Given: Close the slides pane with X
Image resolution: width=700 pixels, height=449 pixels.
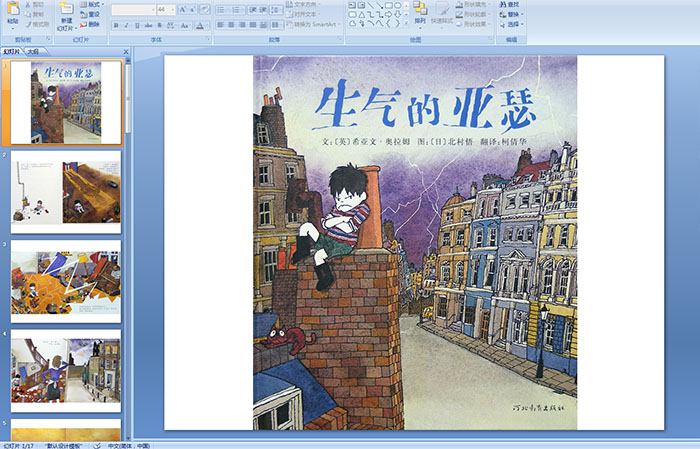Looking at the screenshot, I should [x=126, y=52].
